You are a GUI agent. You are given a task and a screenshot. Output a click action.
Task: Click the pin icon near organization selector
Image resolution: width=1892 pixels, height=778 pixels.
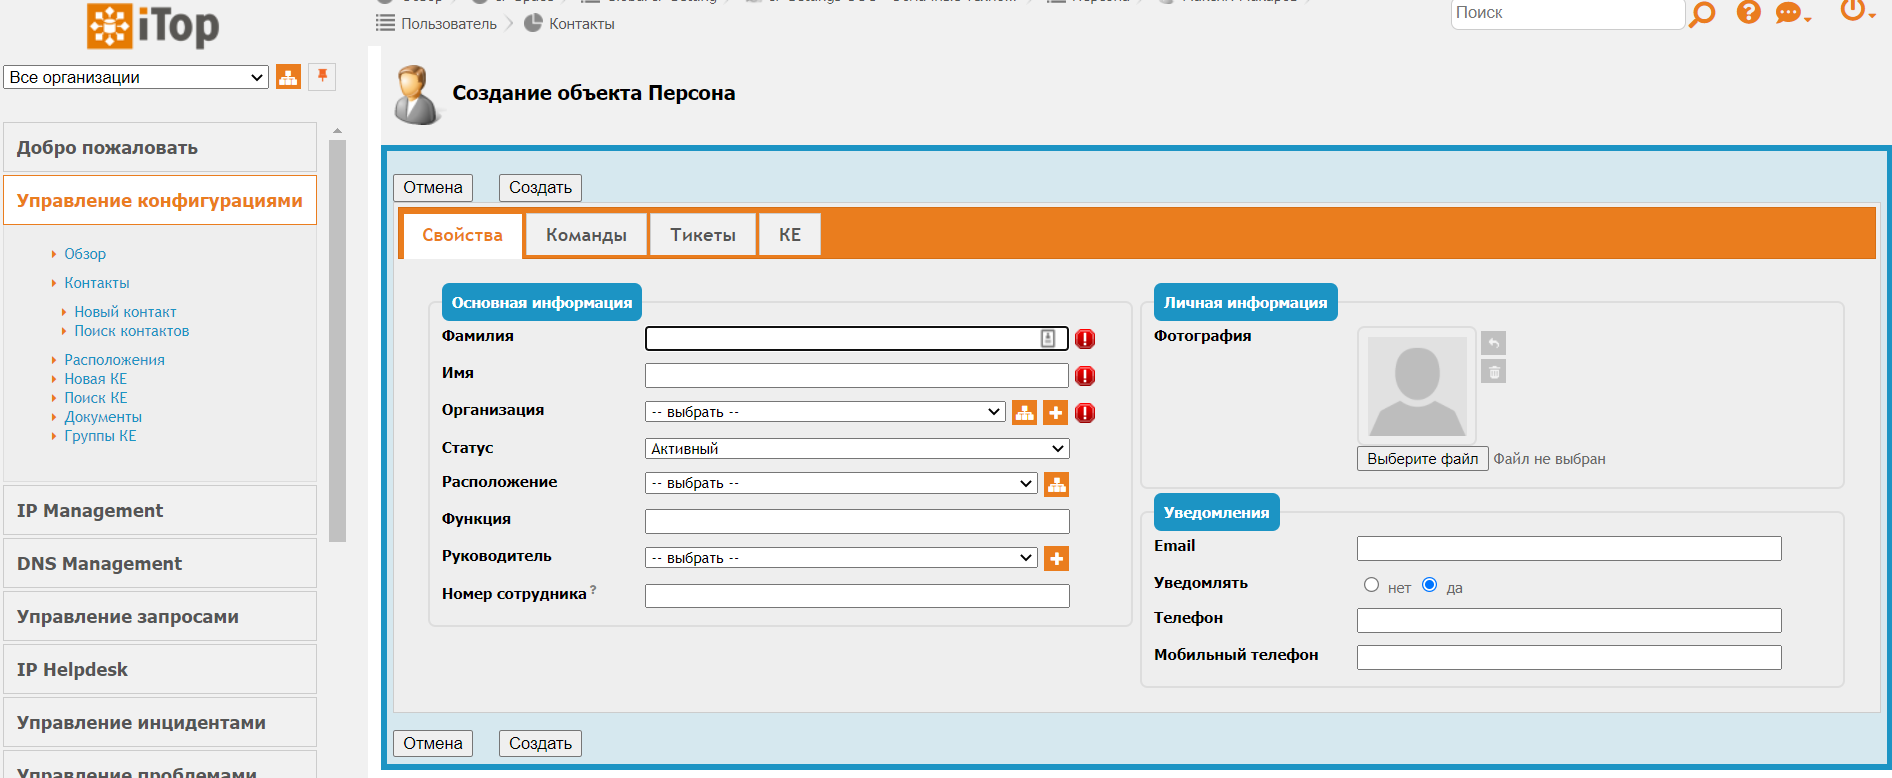tap(322, 76)
